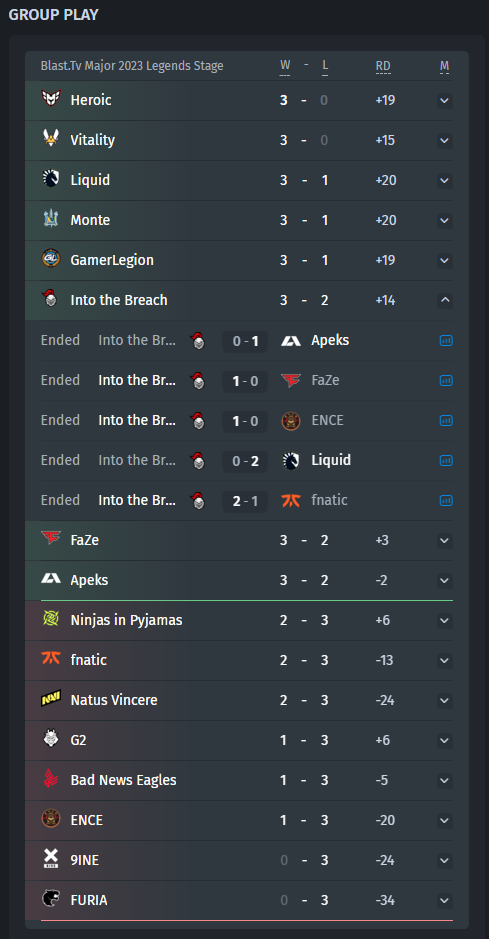Click the Heroic team logo
Screen dimensions: 489x939
coord(51,99)
